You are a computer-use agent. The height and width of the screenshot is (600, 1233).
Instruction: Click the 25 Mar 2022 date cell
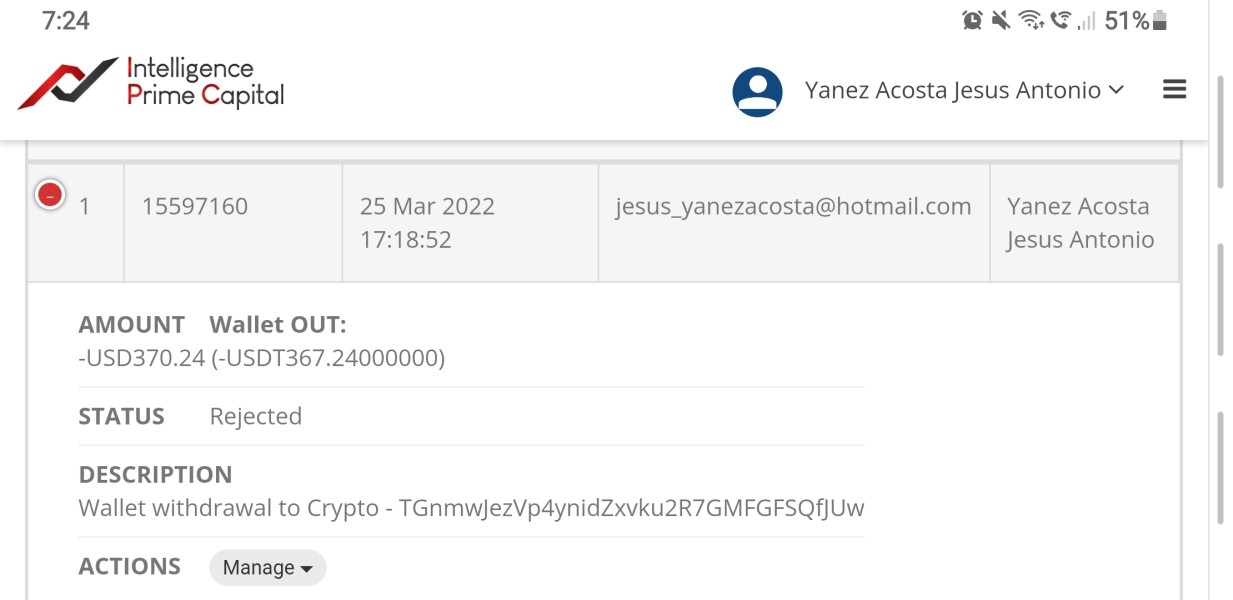tap(427, 207)
